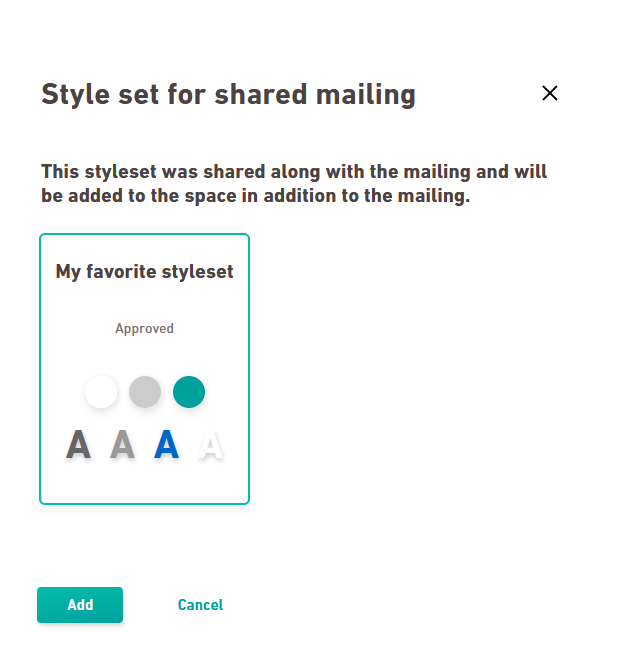The width and height of the screenshot is (620, 664).
Task: Click the 'Style set for shared mailing' heading
Action: 228,95
